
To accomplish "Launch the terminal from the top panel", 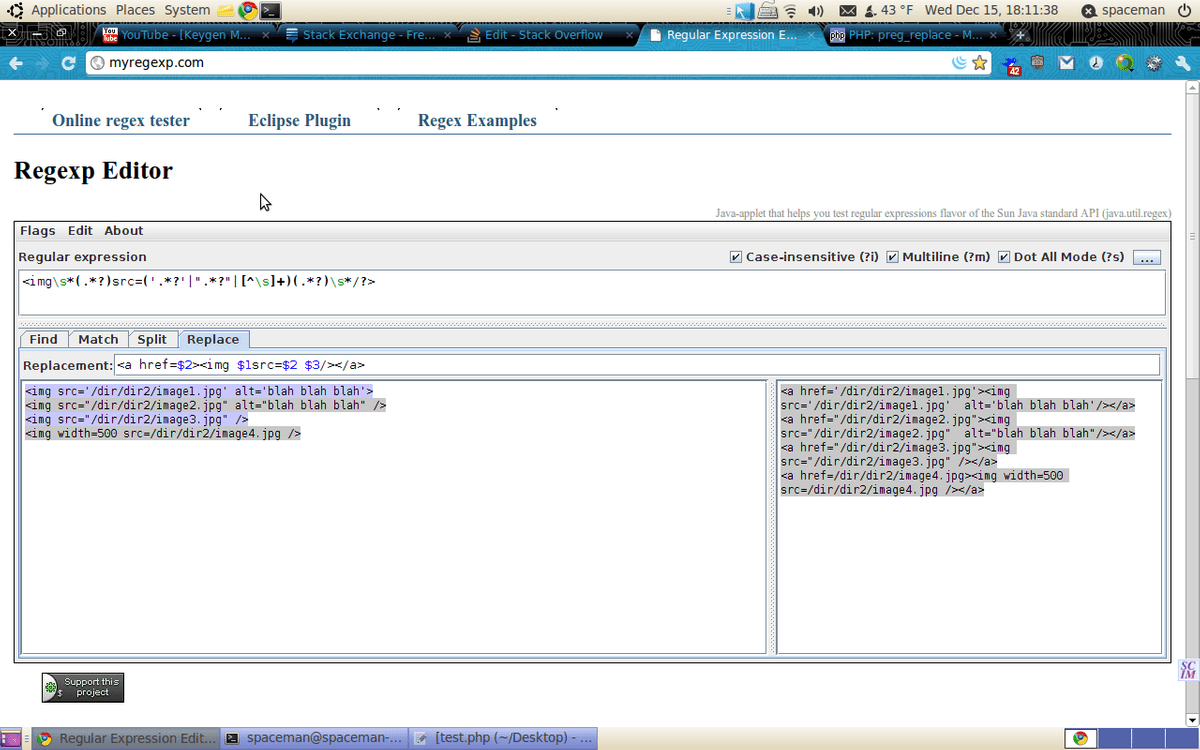I will 270,11.
